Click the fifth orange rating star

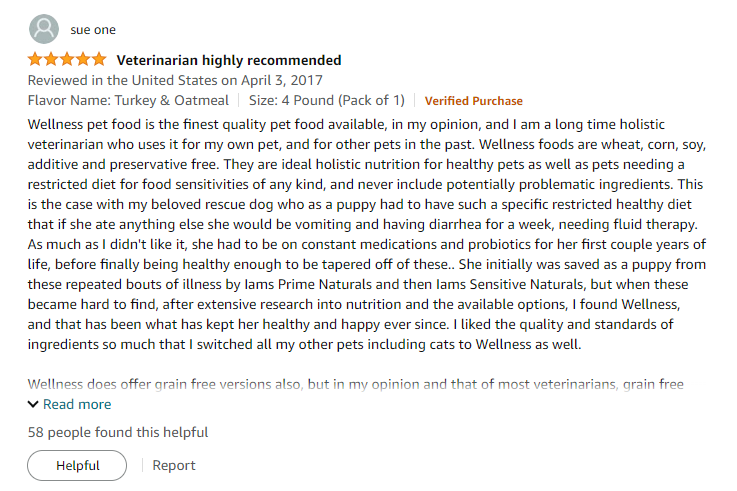coord(99,60)
